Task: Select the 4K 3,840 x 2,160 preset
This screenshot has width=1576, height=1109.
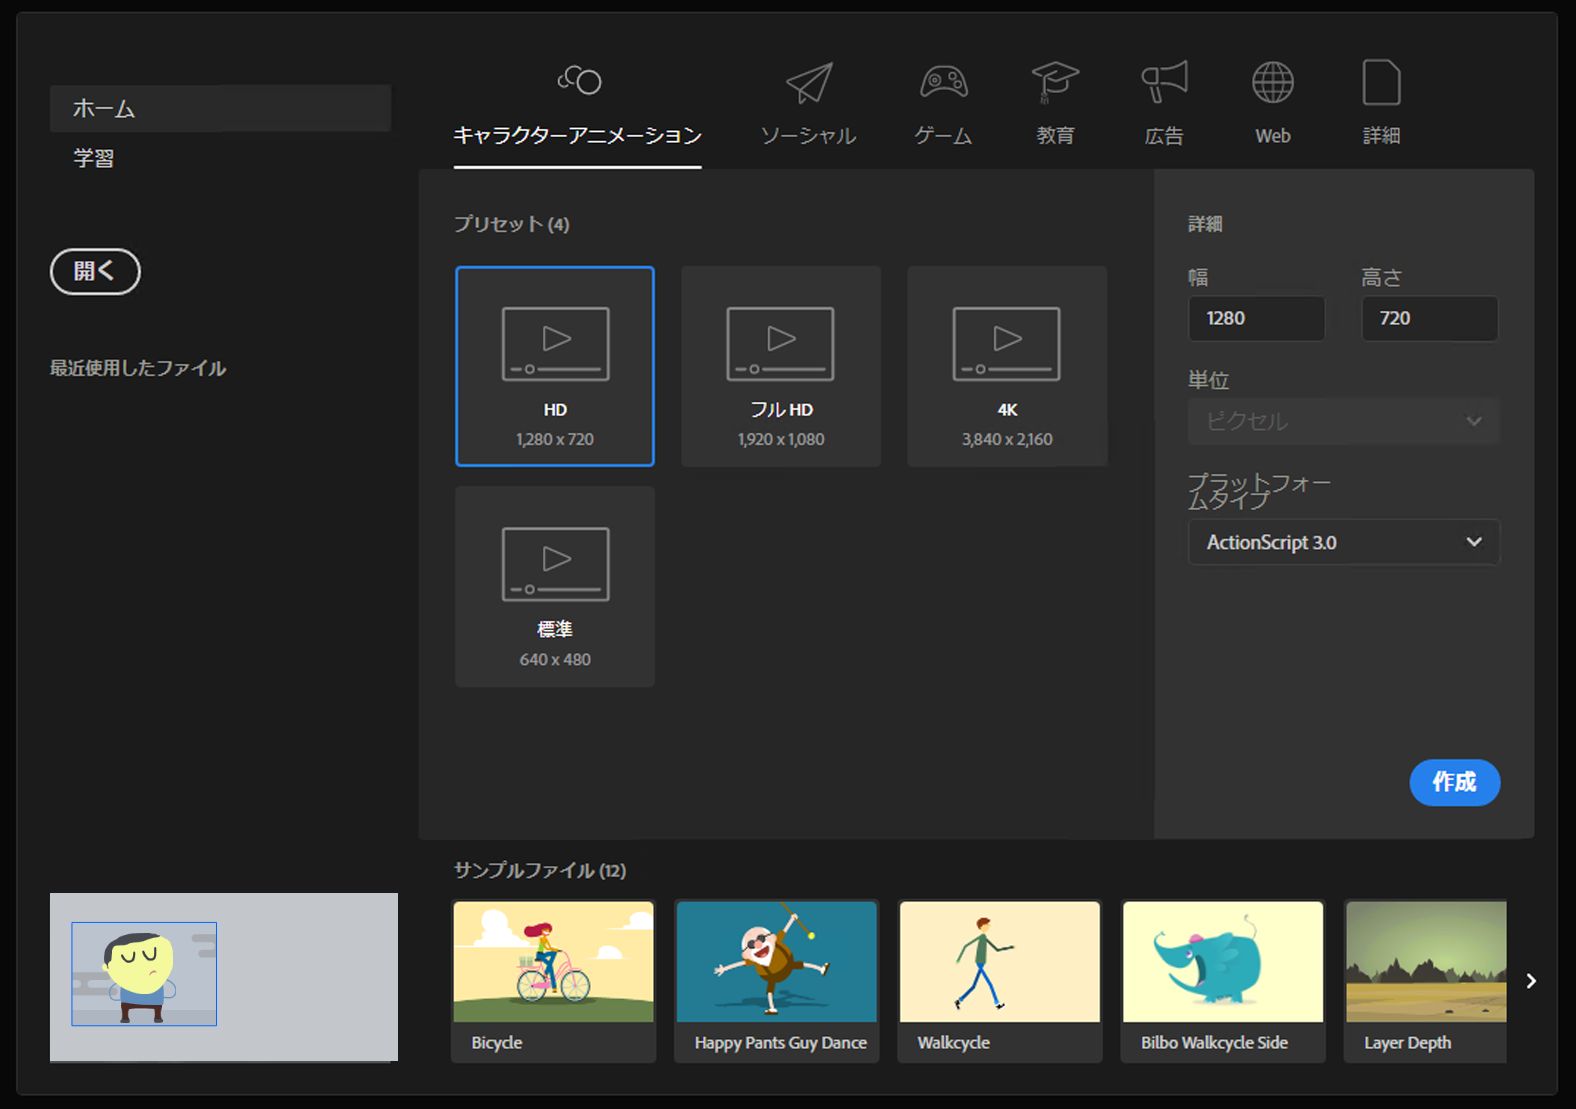Action: [1007, 366]
